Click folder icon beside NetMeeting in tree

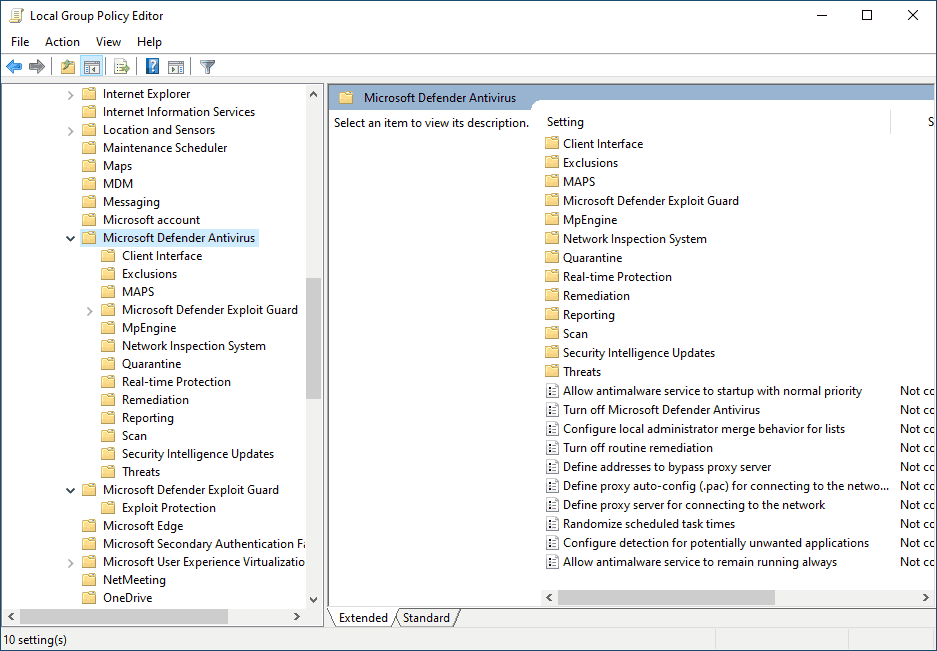point(89,580)
